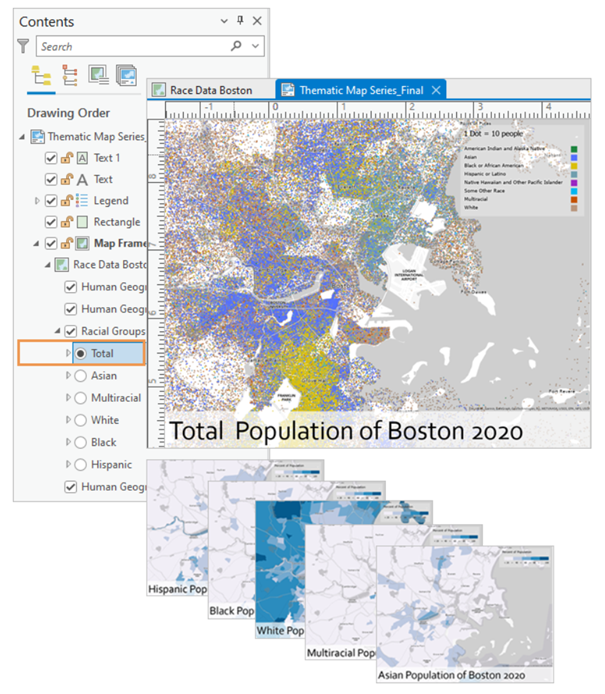
Task: Uncheck Rectangle visibility checkbox
Action: (x=51, y=222)
